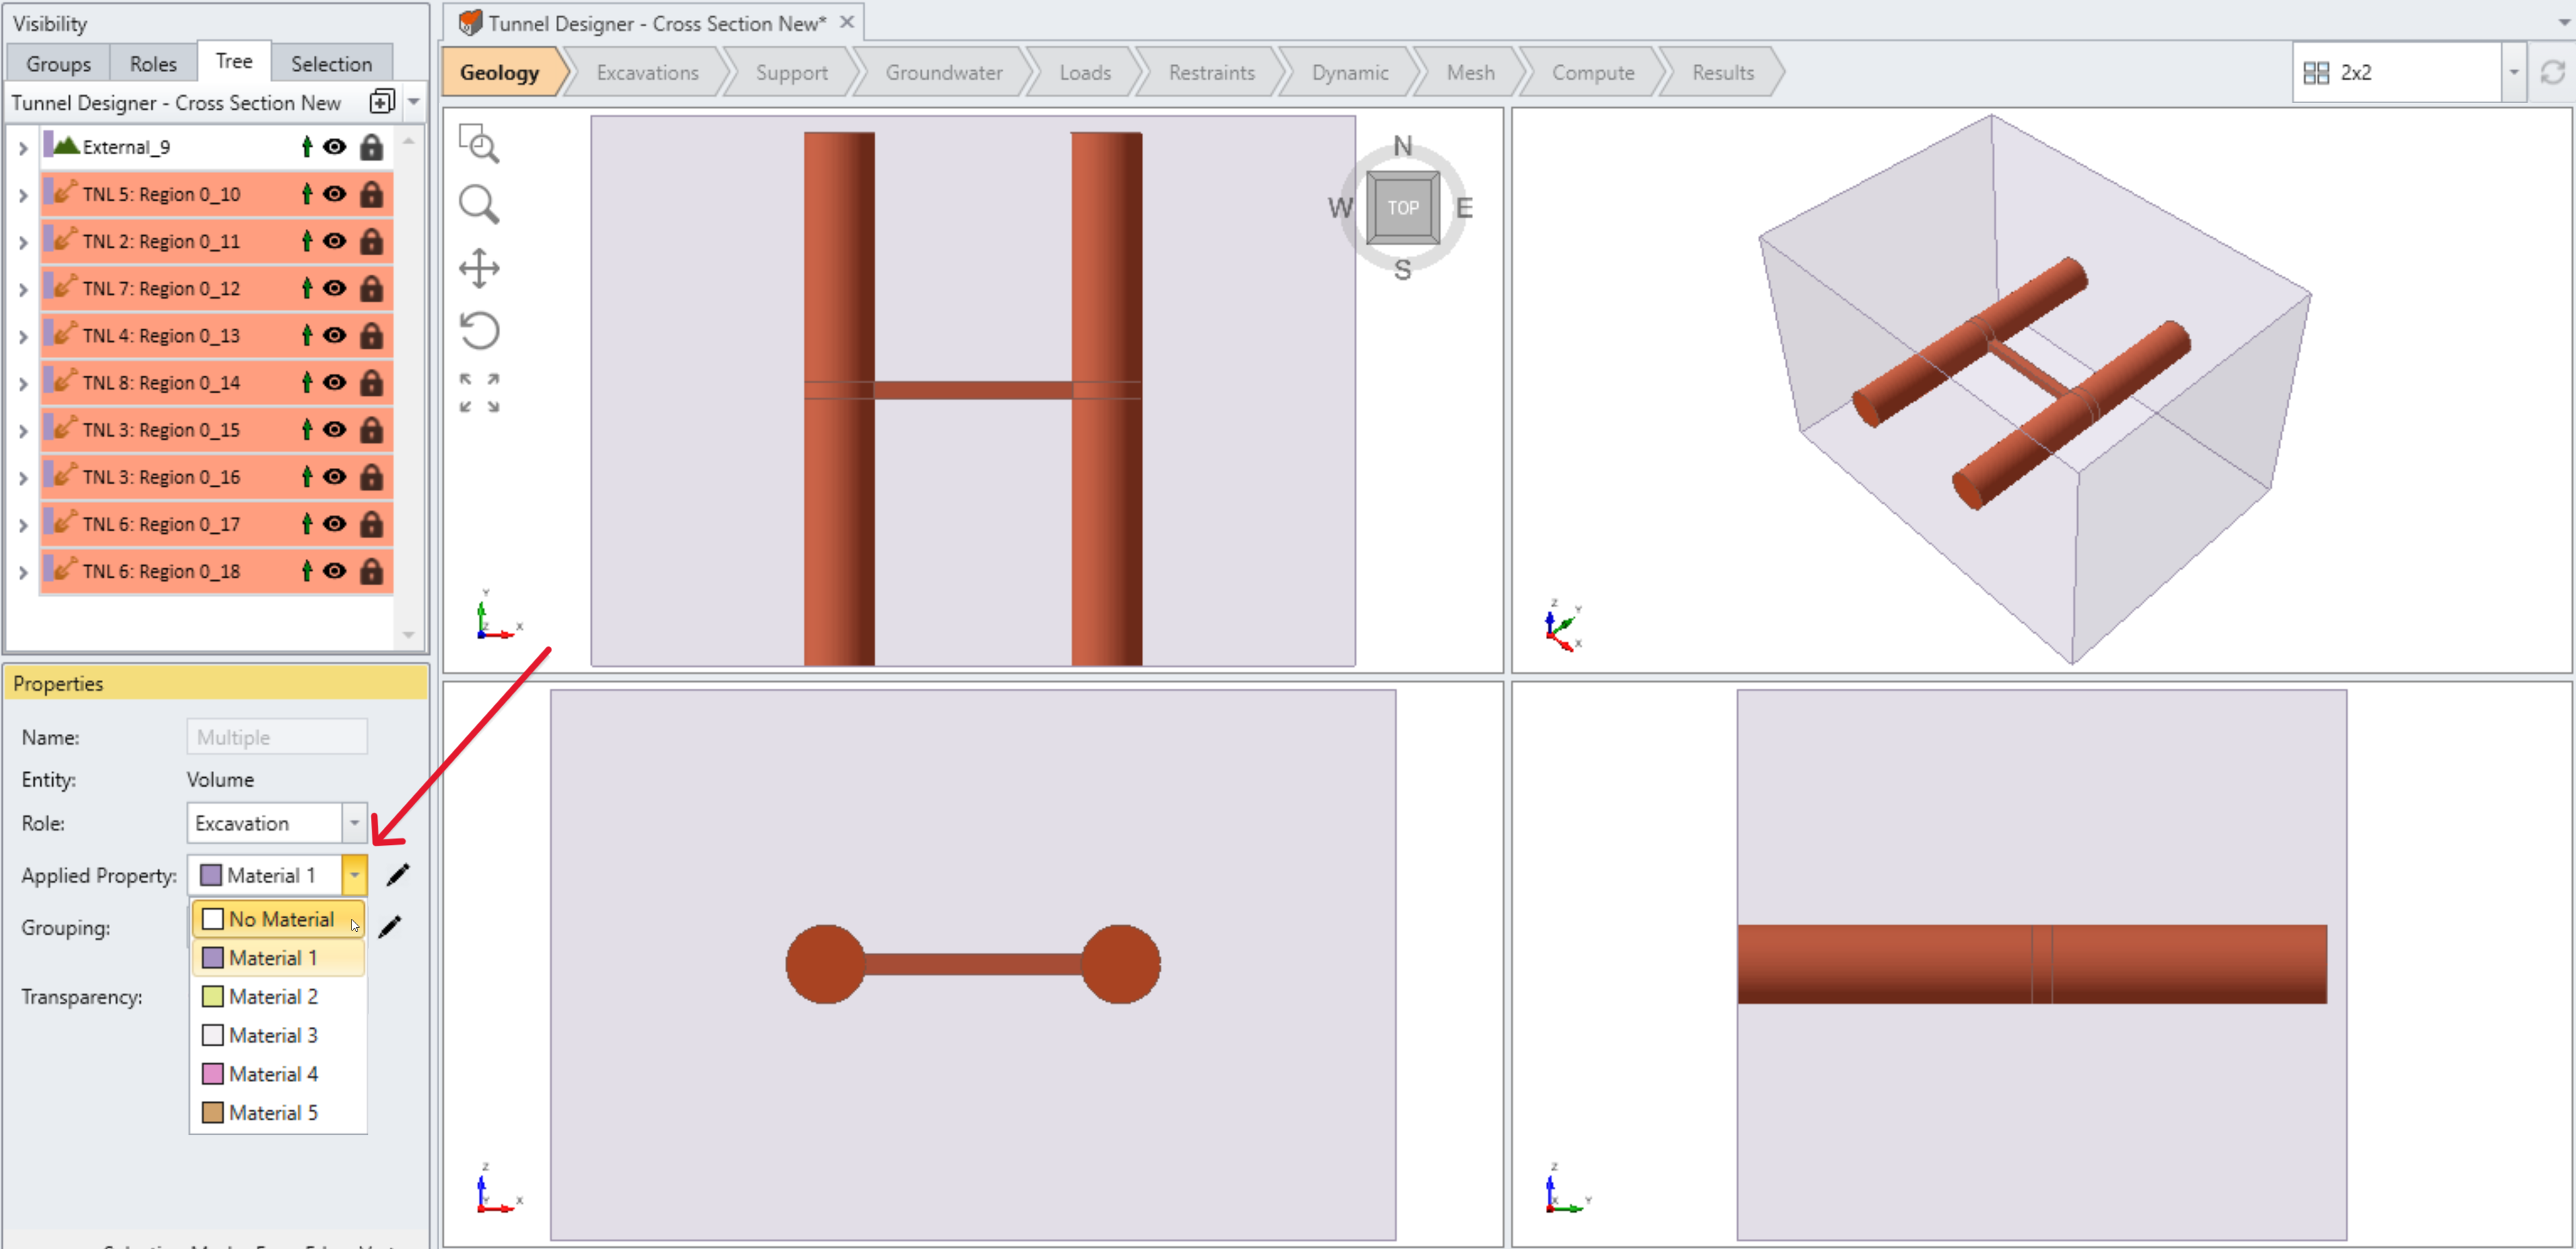The image size is (2576, 1249).
Task: Click lock icon for TNL 2: Region 0_11
Action: tap(371, 241)
